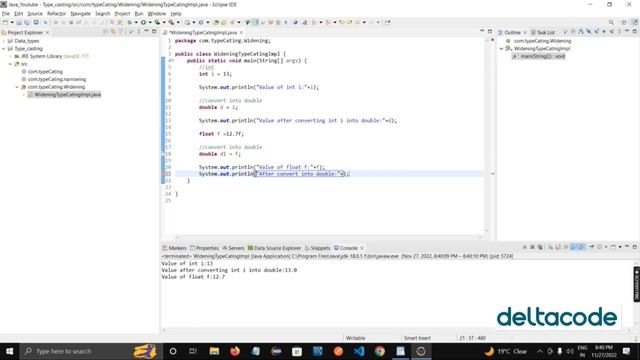
Task: Save the current file with Save icon
Action: point(19,22)
